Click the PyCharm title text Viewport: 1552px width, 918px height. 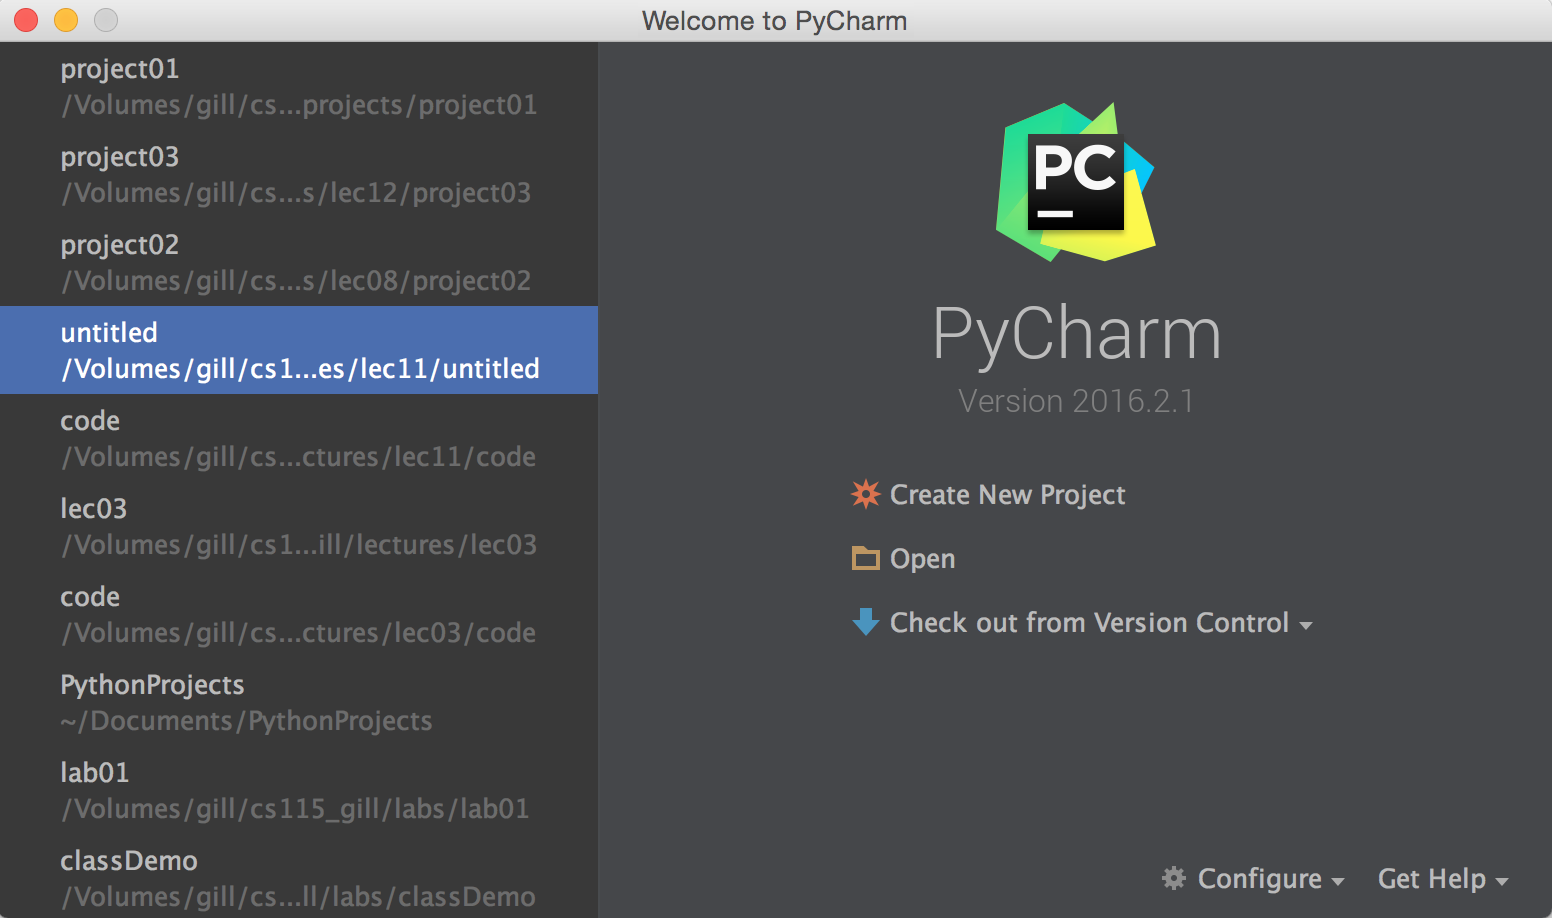1077,334
